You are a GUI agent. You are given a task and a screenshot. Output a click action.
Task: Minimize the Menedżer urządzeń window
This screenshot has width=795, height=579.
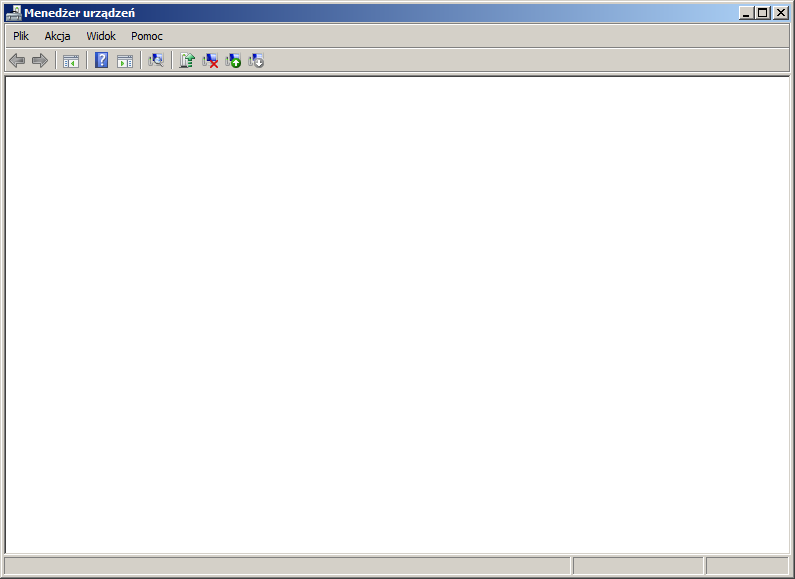747,13
